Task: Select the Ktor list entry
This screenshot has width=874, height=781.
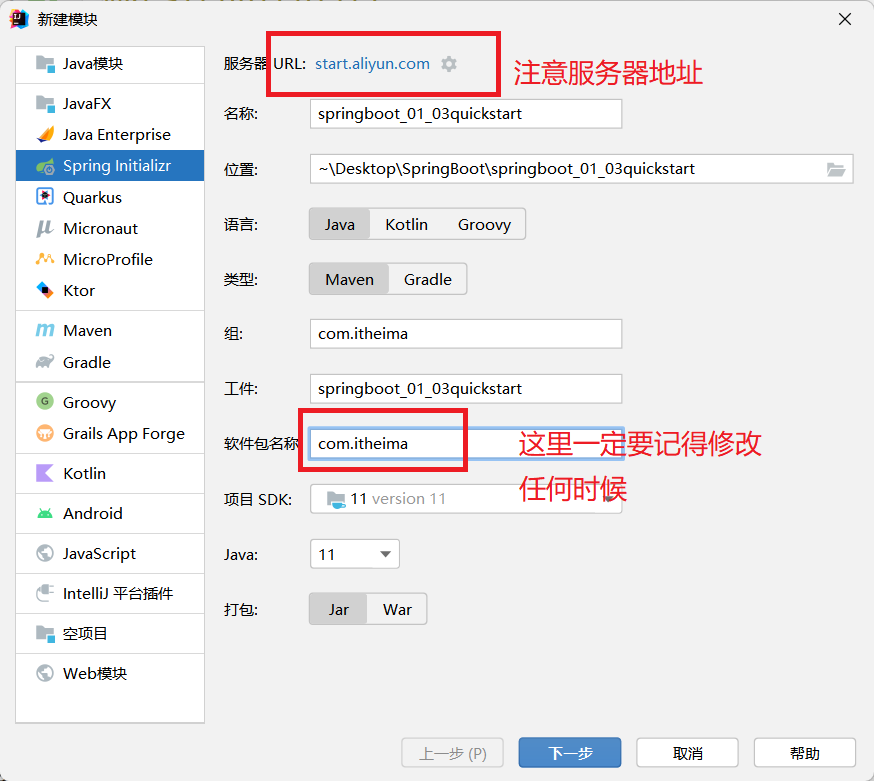Action: pyautogui.click(x=110, y=290)
